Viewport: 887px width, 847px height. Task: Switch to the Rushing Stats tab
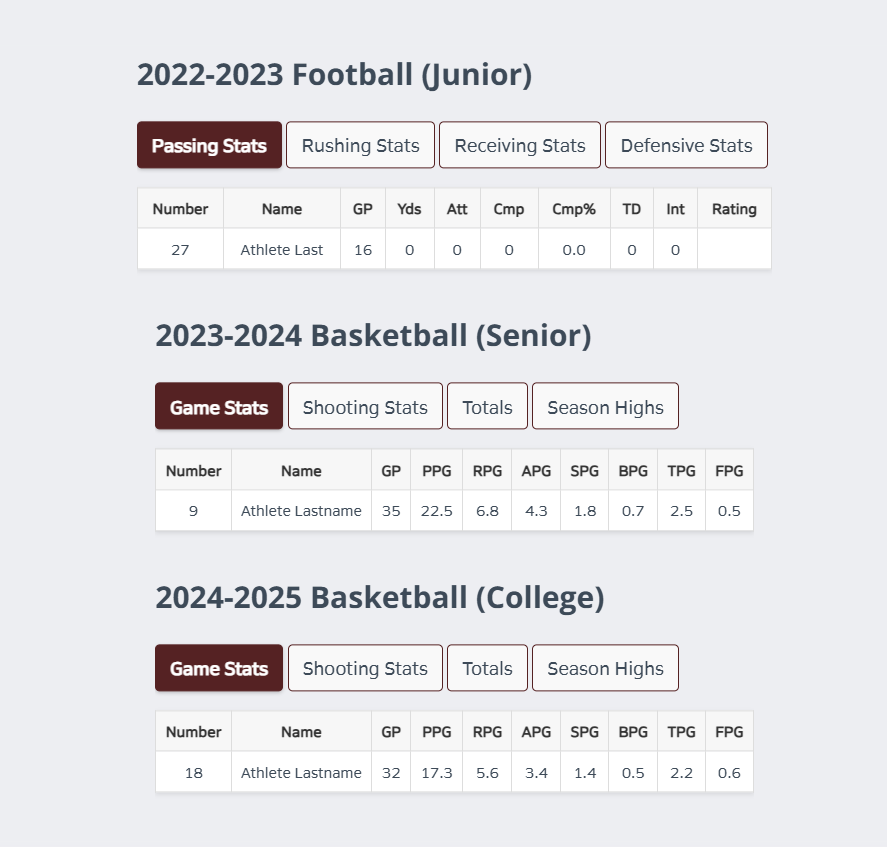click(x=360, y=145)
